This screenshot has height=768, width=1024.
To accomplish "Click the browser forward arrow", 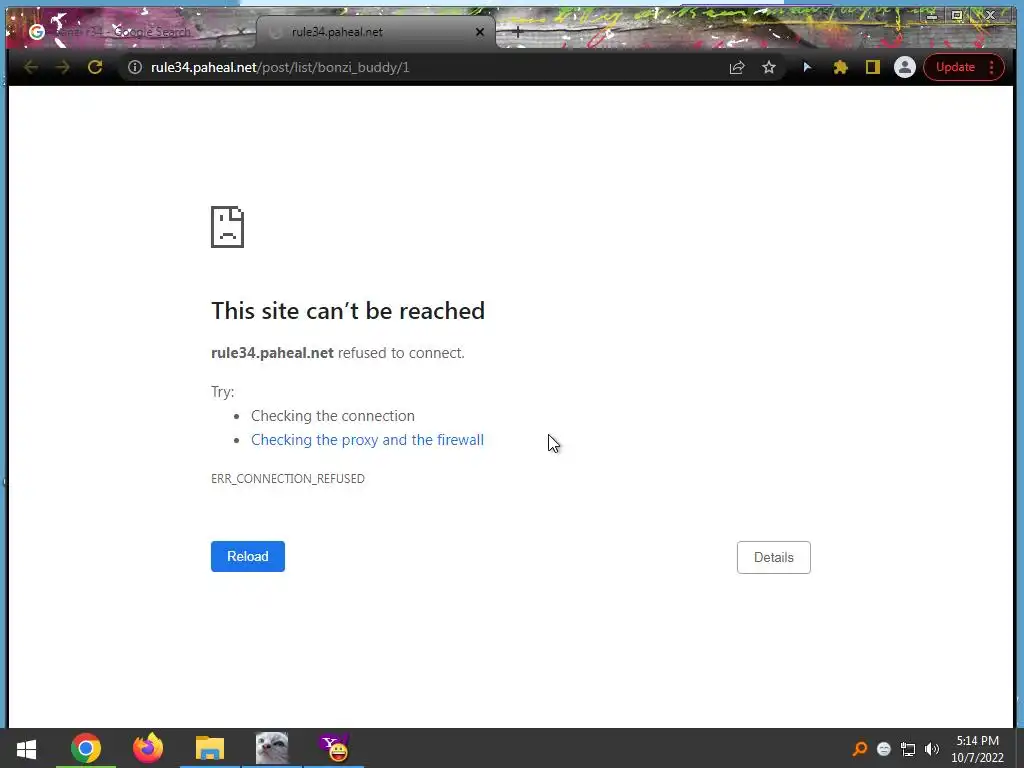I will click(63, 67).
